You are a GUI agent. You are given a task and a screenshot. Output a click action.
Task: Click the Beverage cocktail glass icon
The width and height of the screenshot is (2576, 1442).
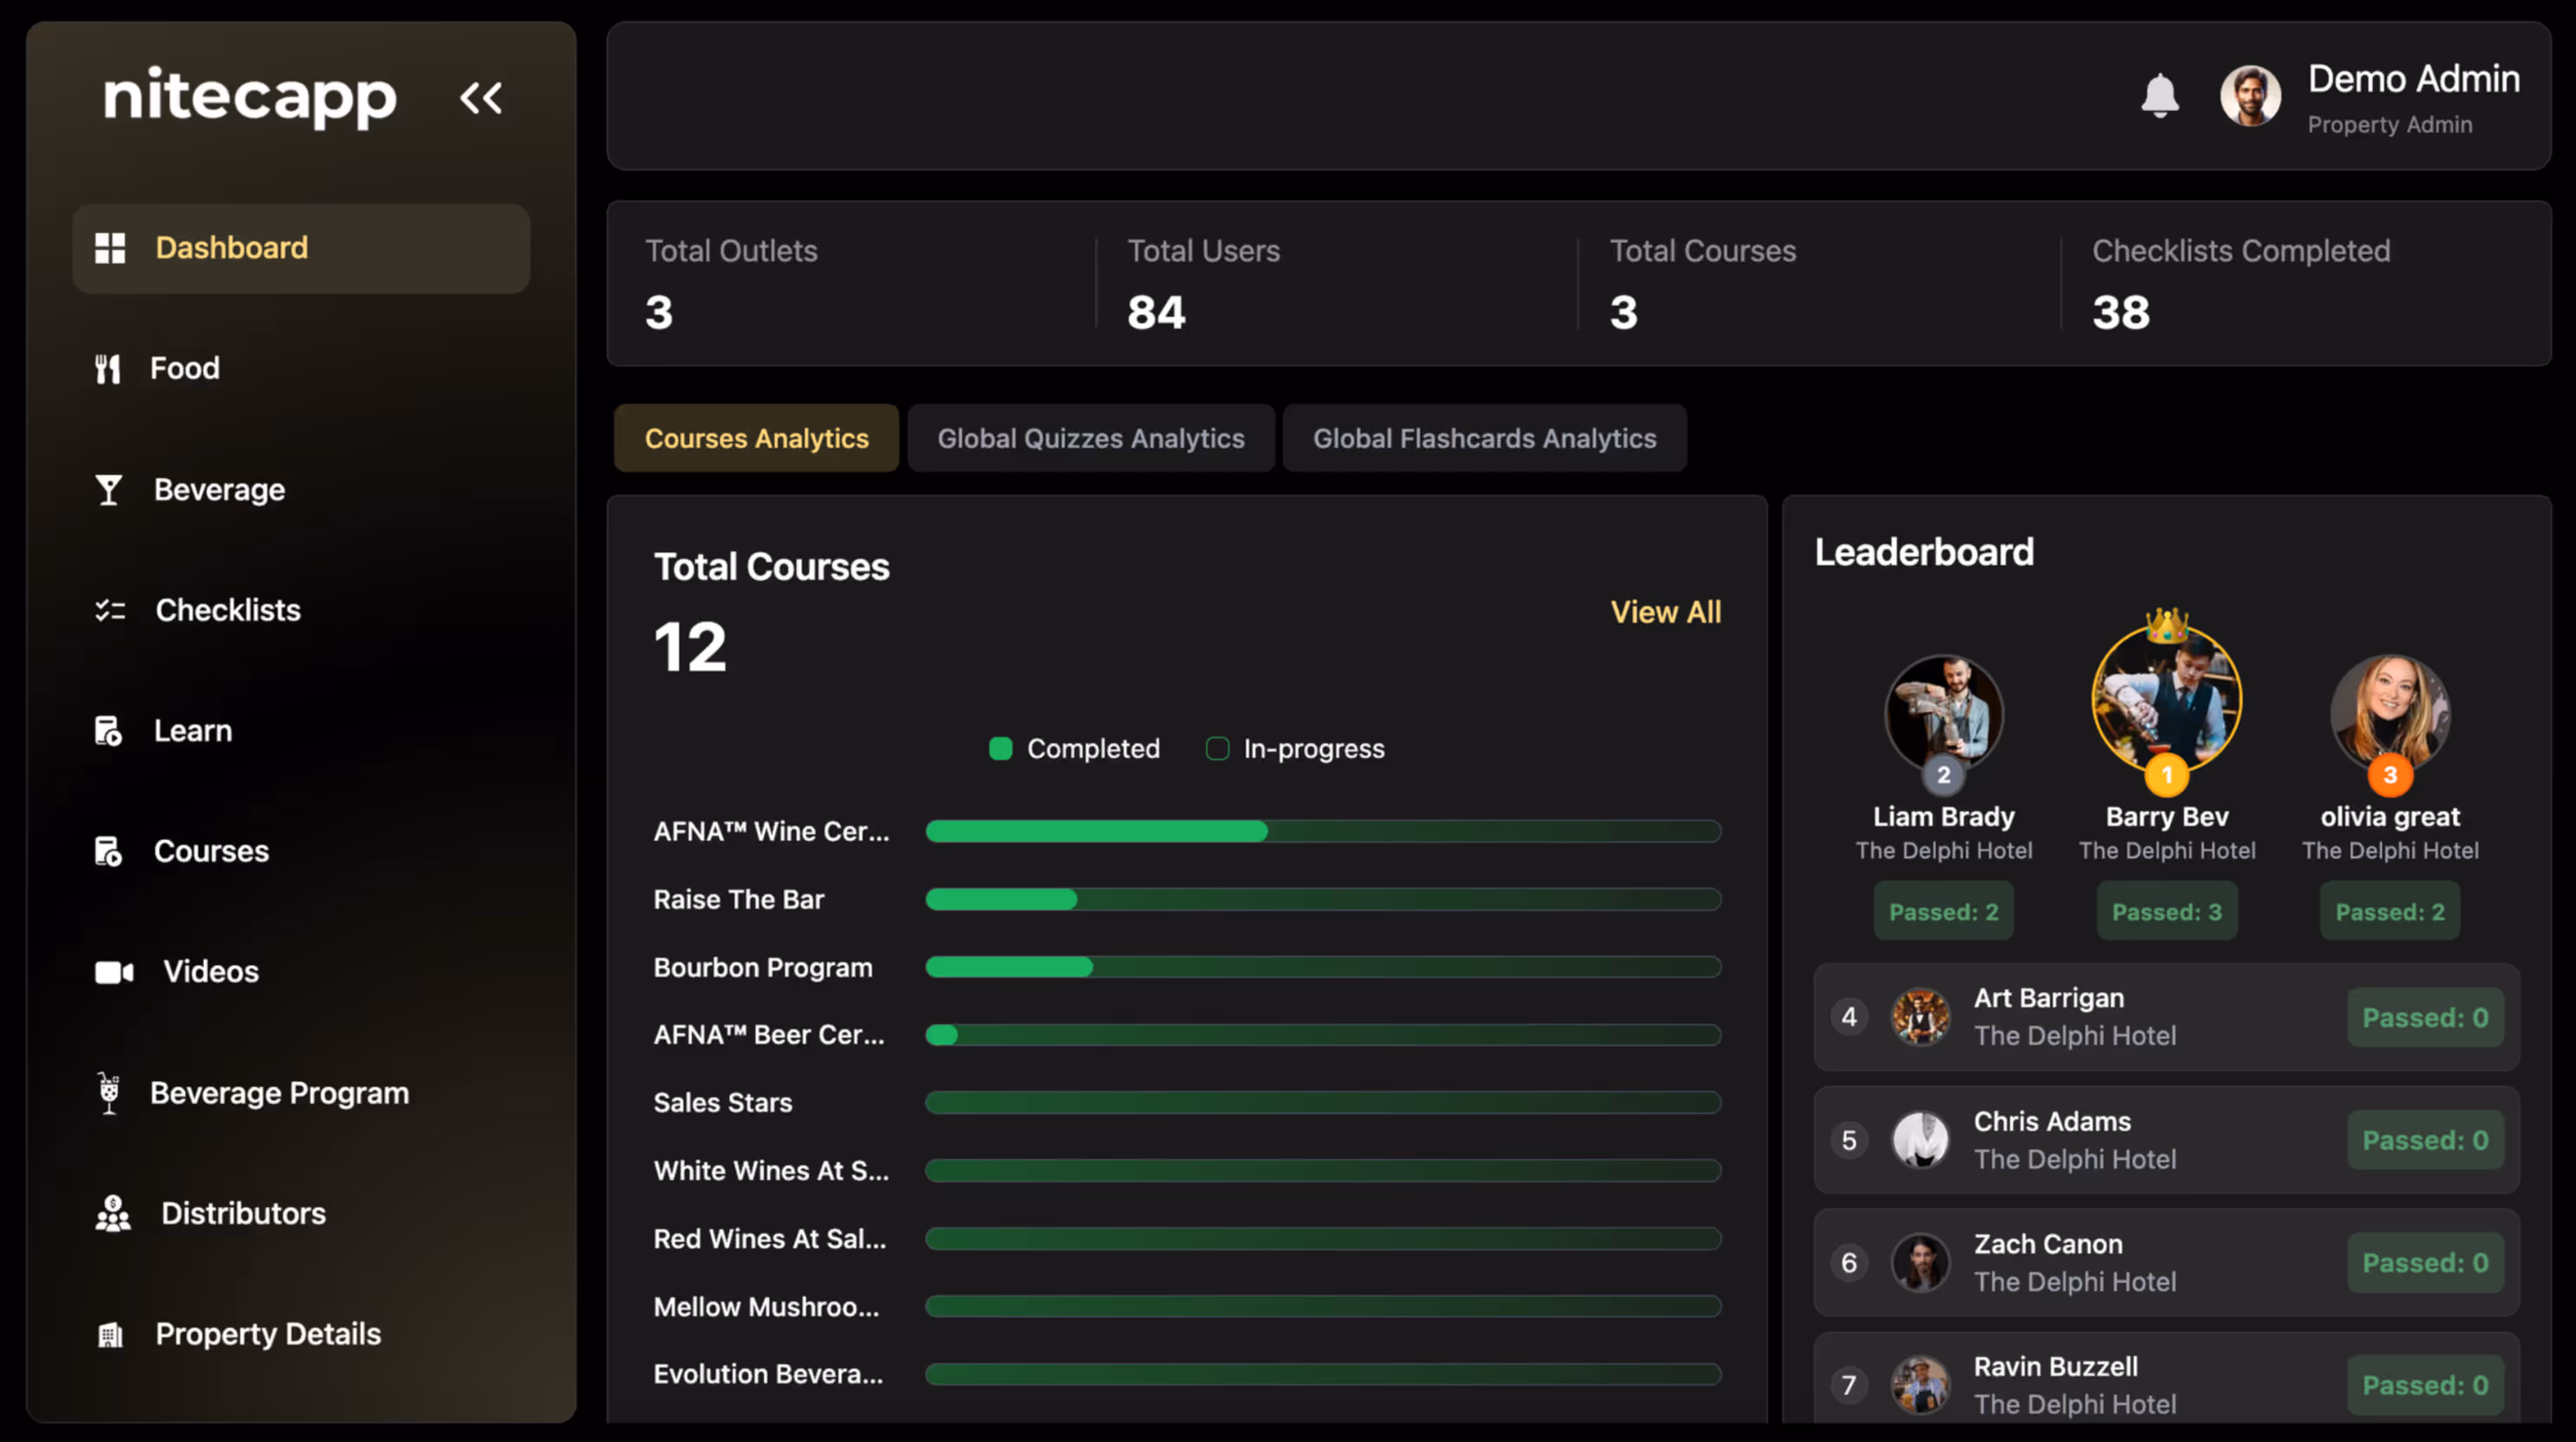click(108, 490)
